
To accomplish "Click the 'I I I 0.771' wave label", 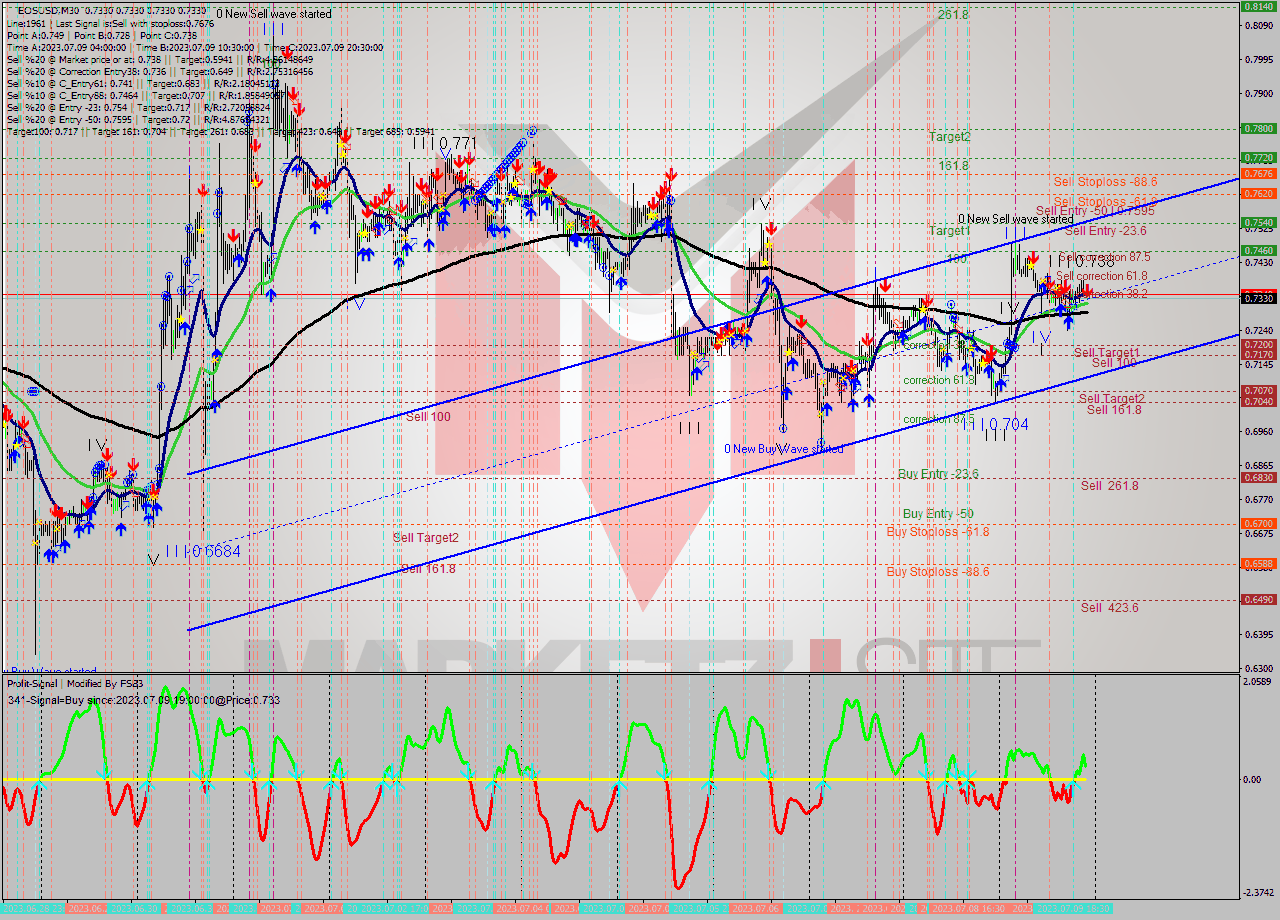I will pos(444,144).
